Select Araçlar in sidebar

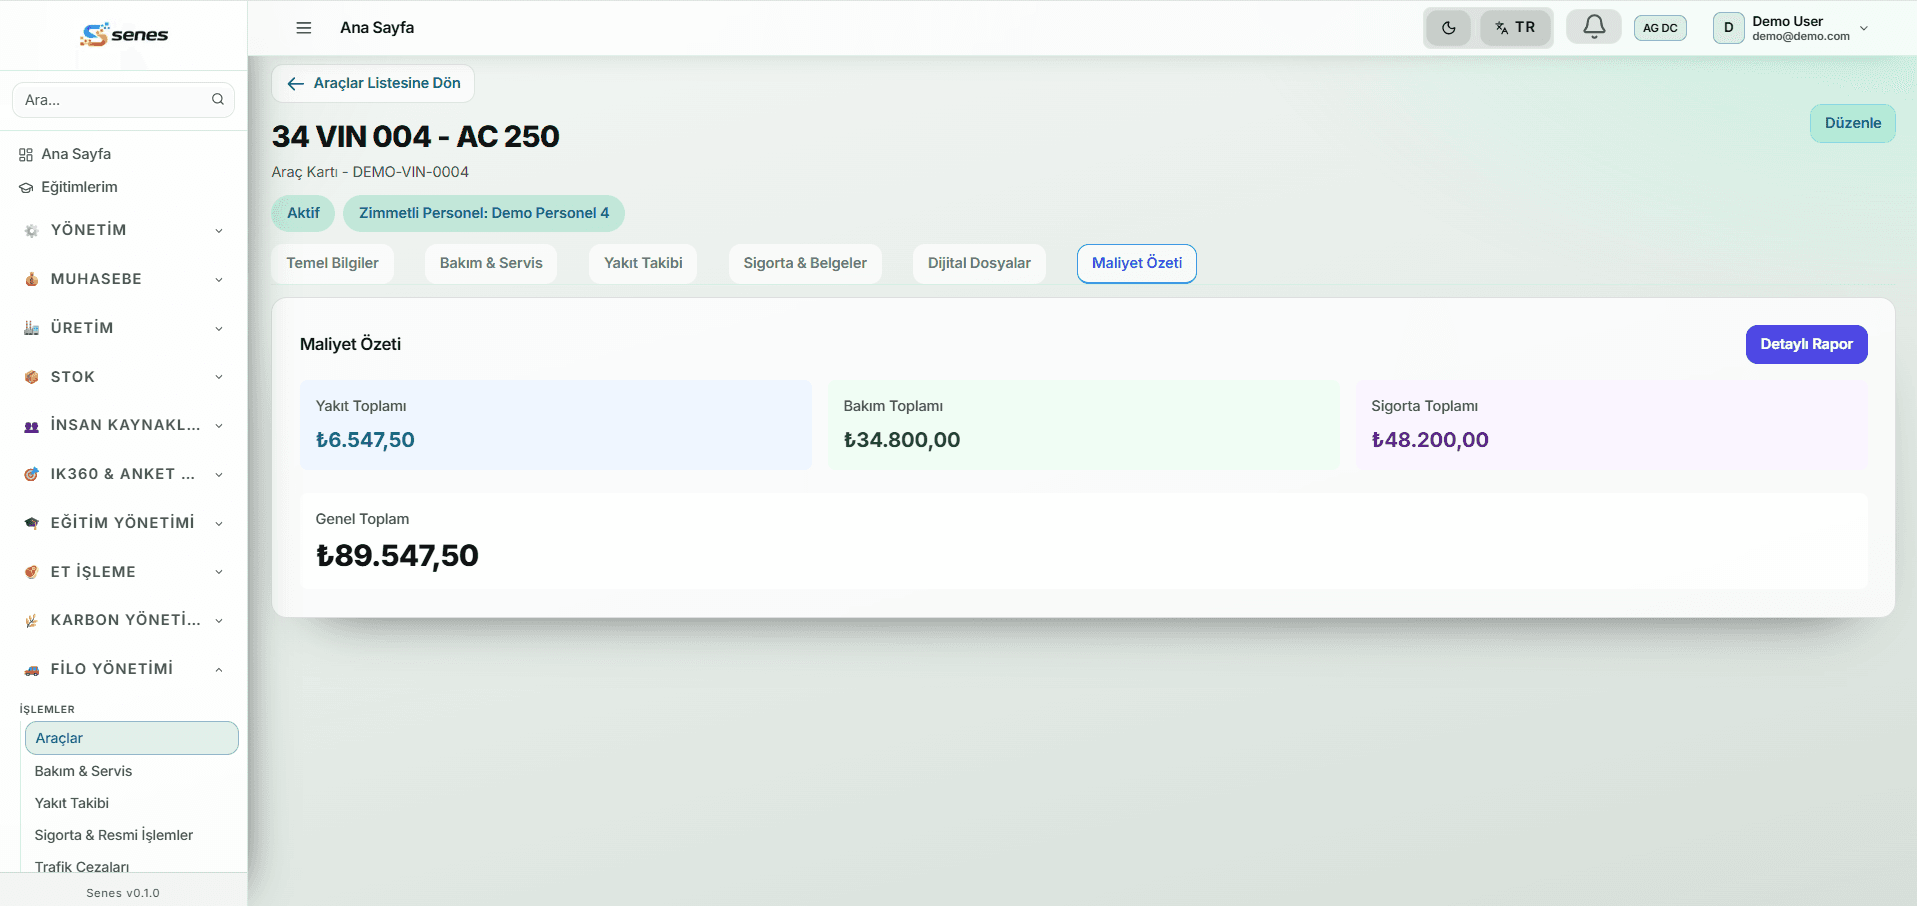click(131, 738)
